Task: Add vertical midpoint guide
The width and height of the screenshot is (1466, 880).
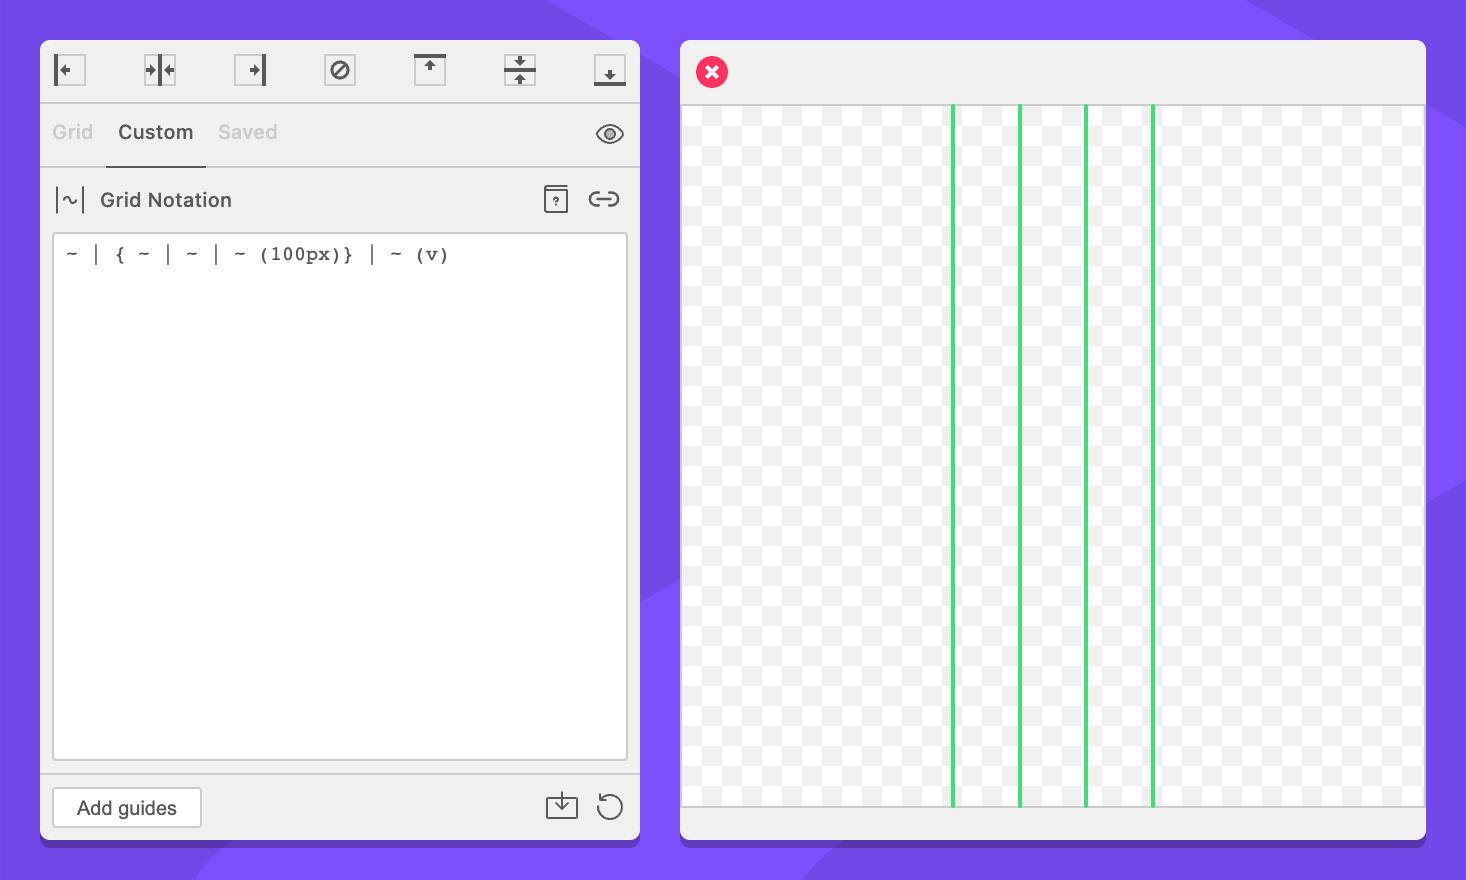Action: 160,70
